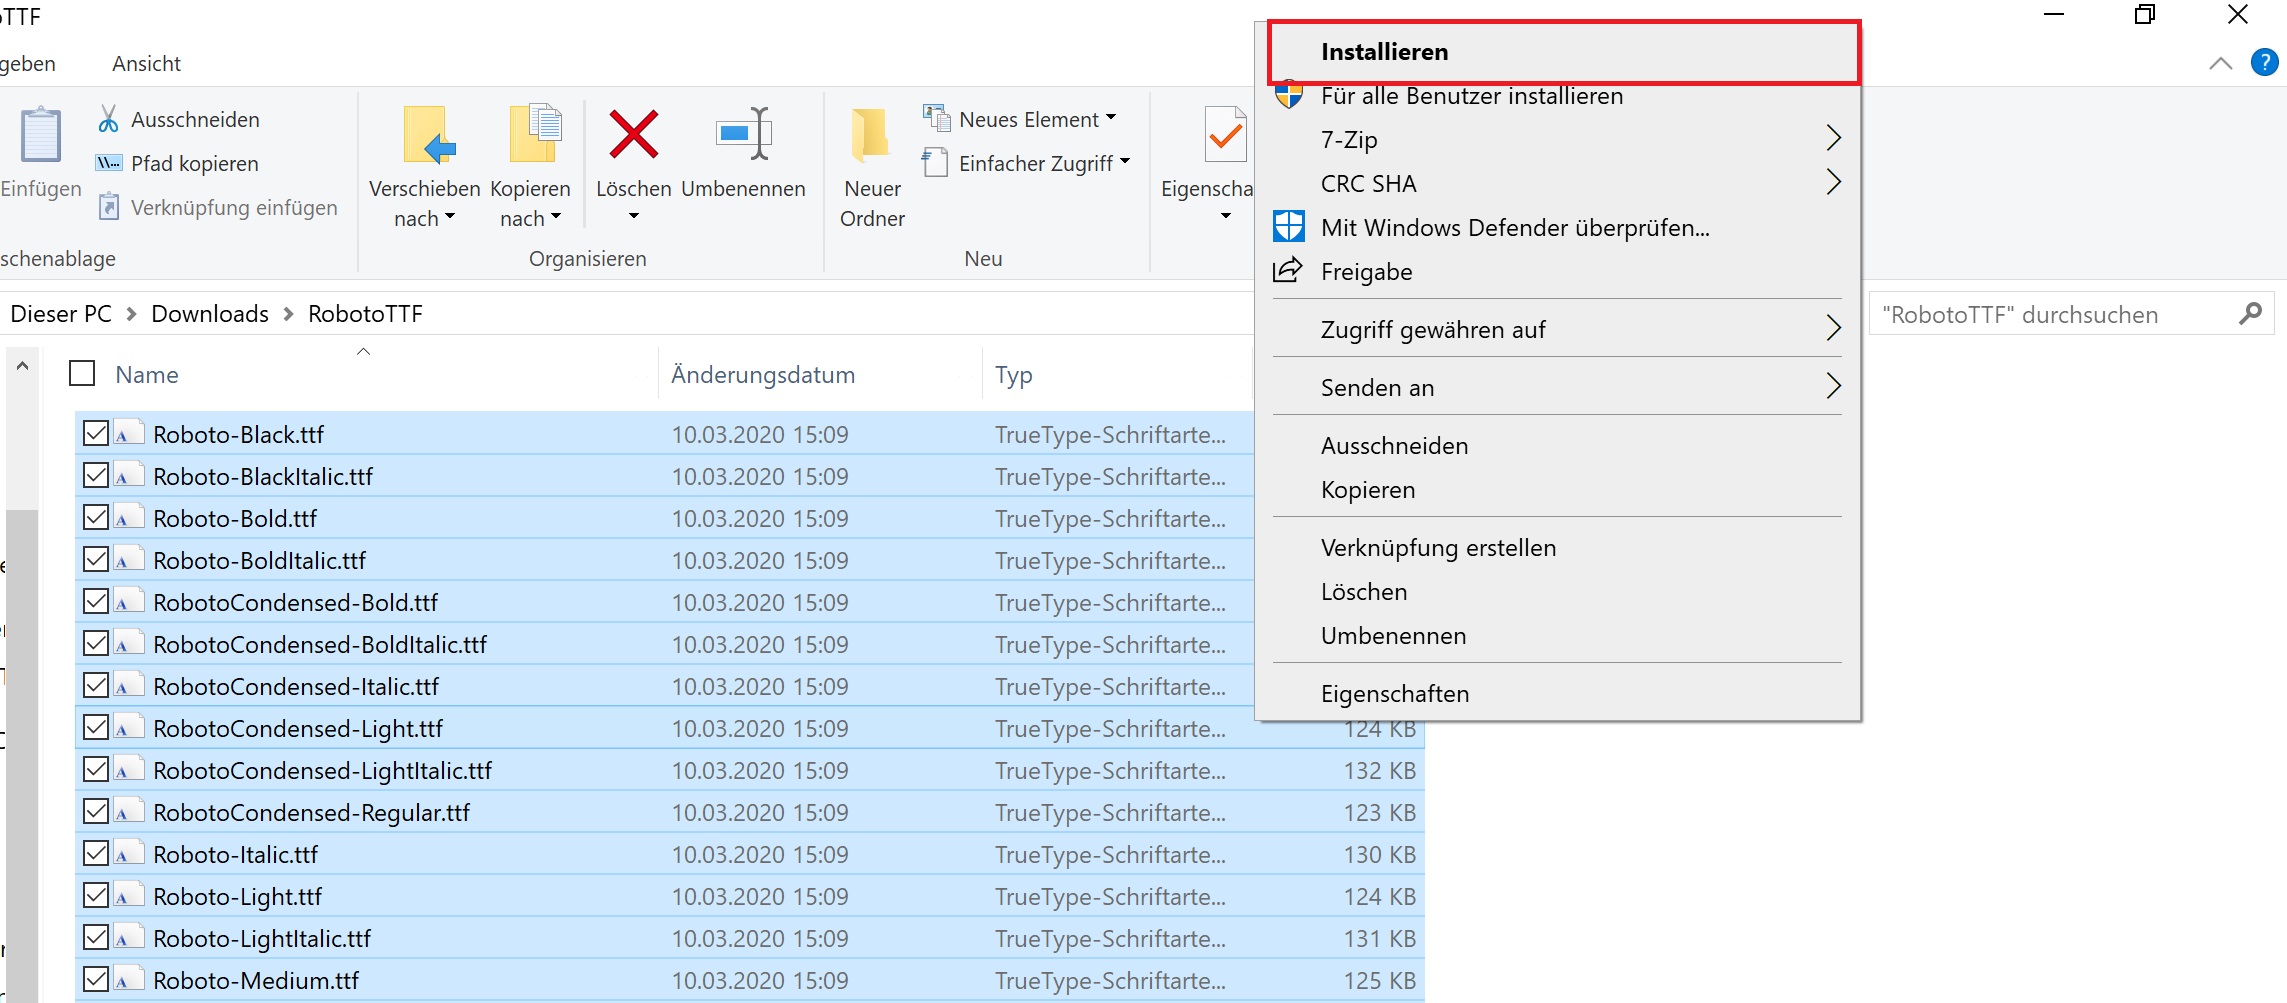2287x1003 pixels.
Task: Uncheck the Roboto-BoldItalic.ttf checkbox
Action: 96,559
